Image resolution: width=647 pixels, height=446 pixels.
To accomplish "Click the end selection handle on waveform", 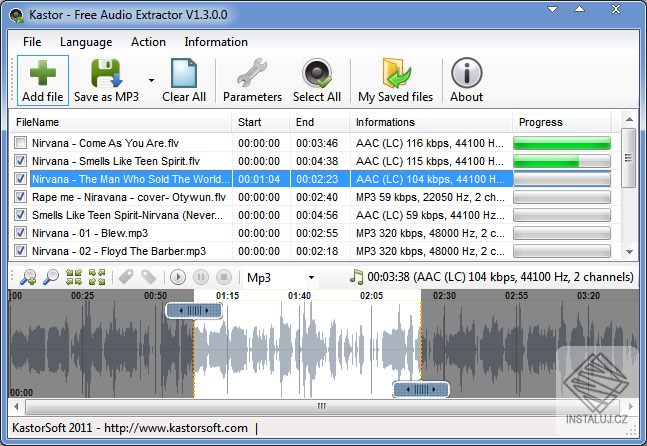I will coord(420,389).
